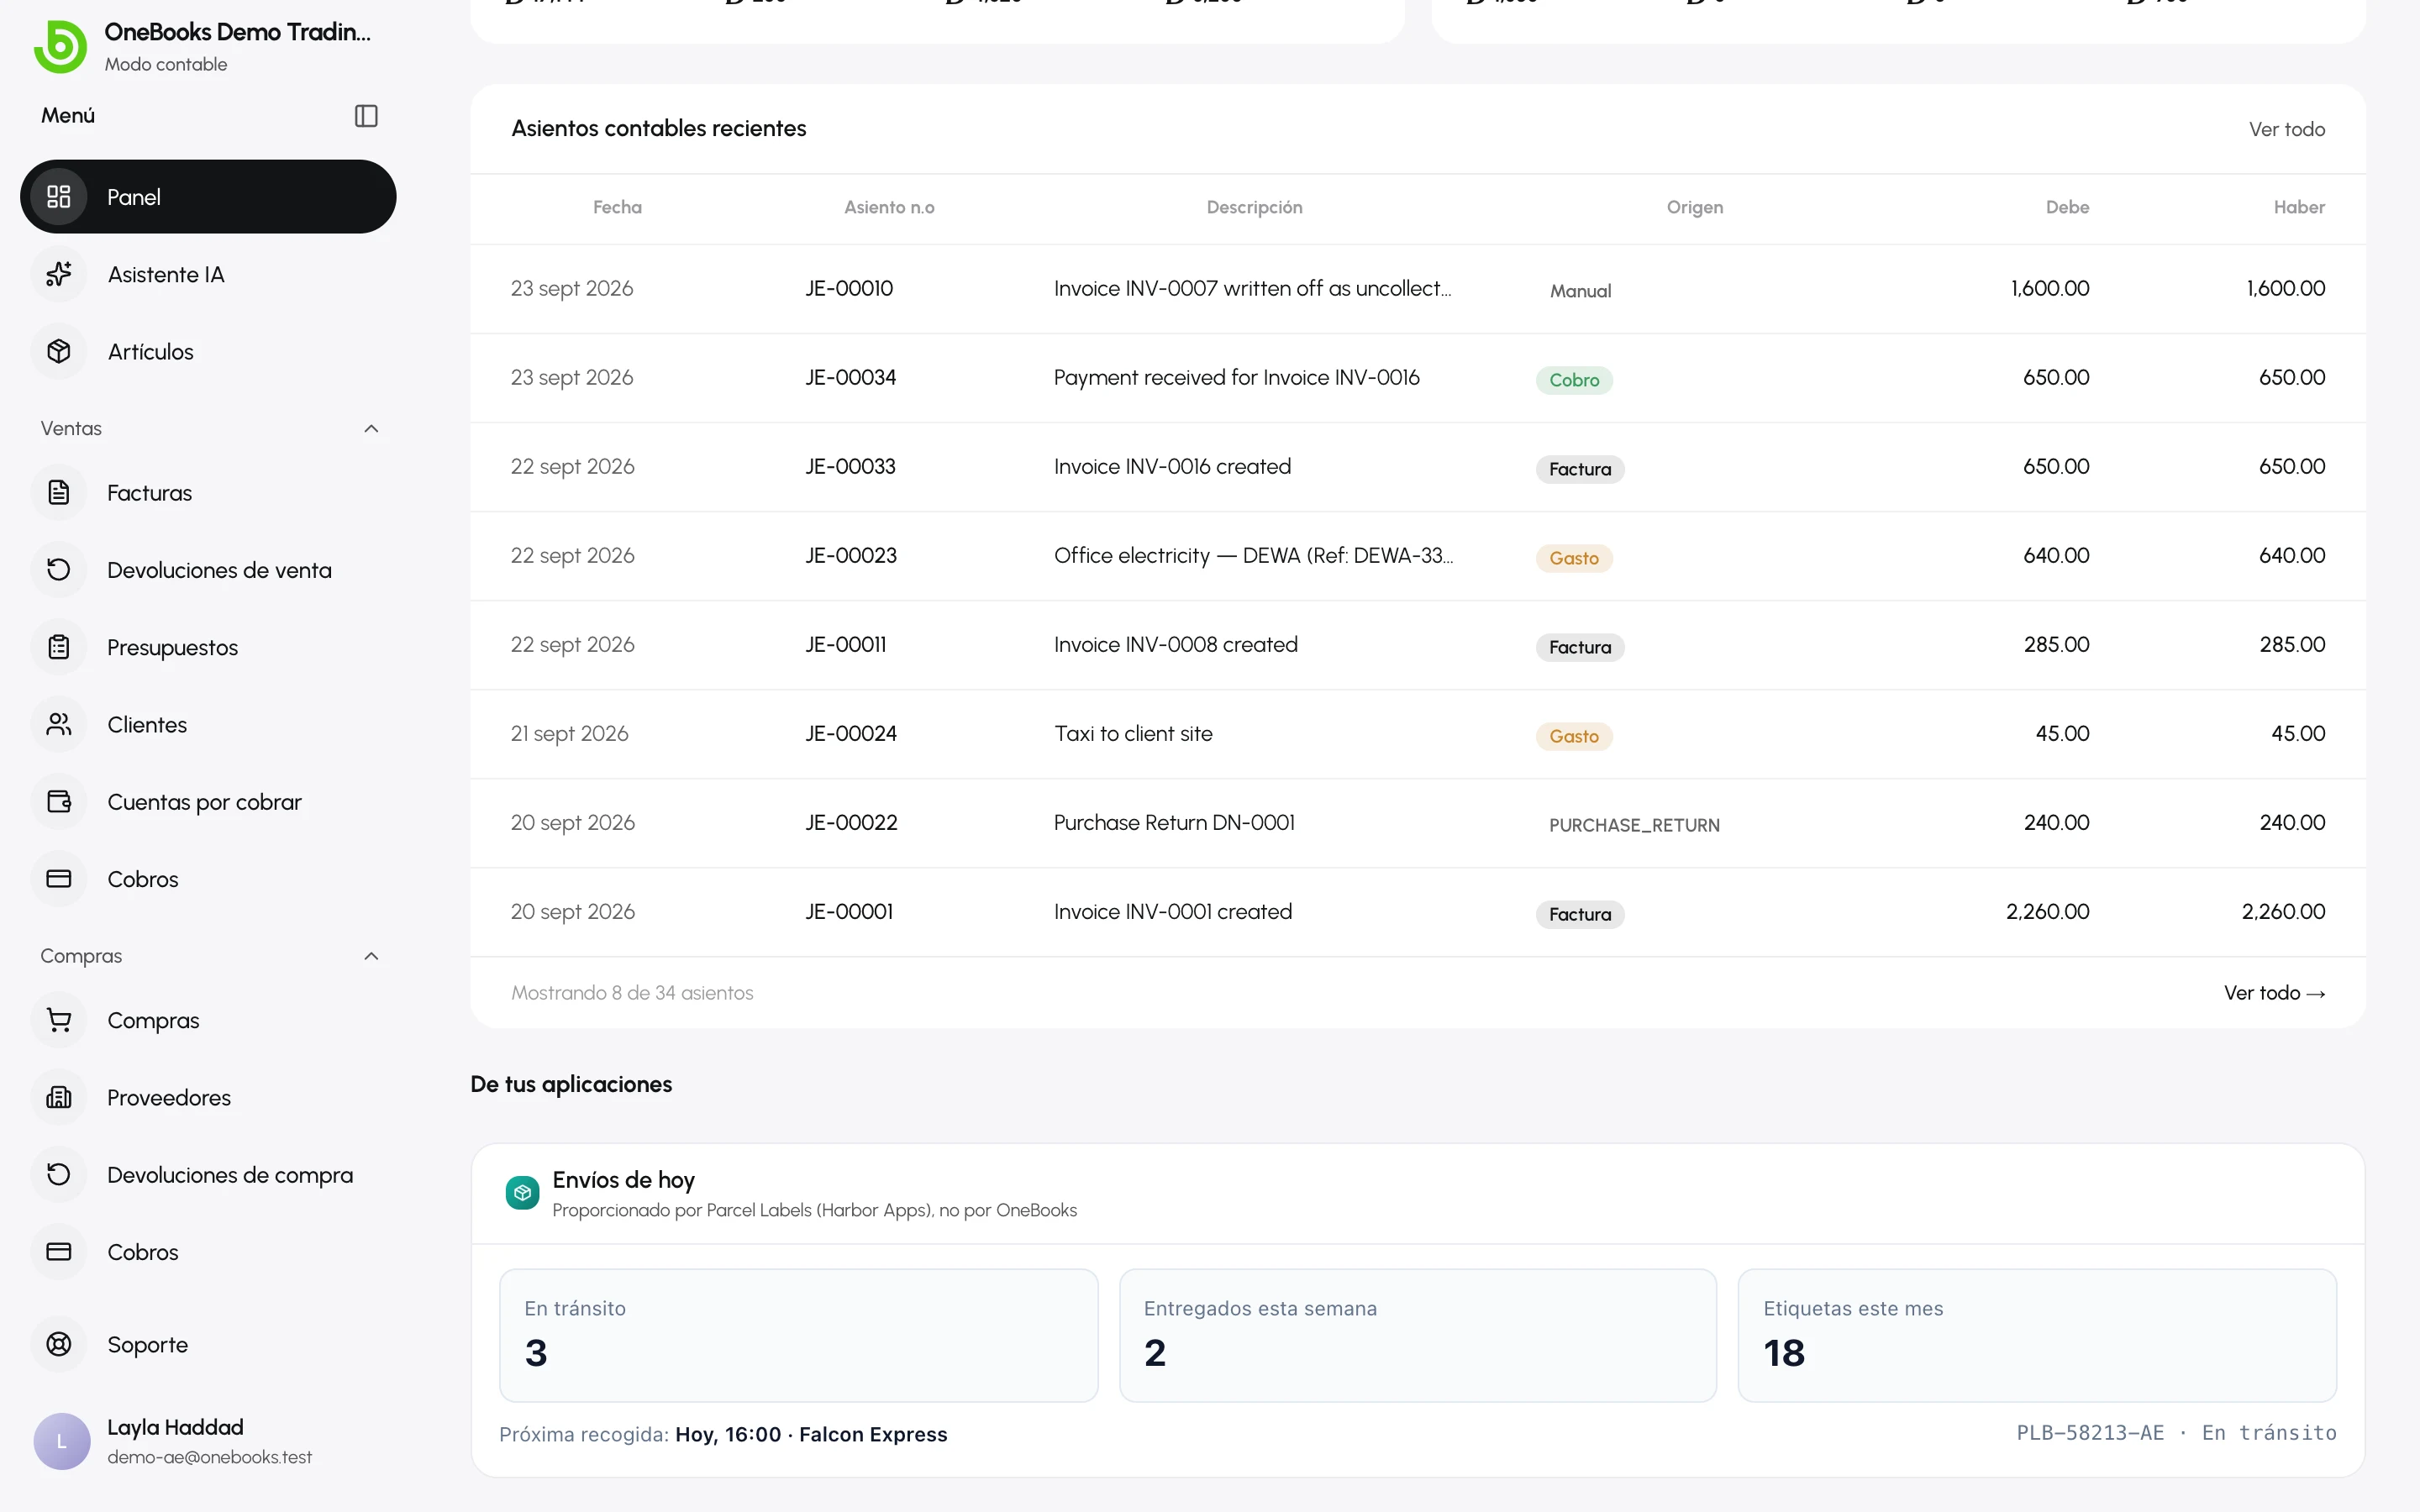Open Devoluciones de venta return icon
2420x1512 pixels.
point(59,569)
